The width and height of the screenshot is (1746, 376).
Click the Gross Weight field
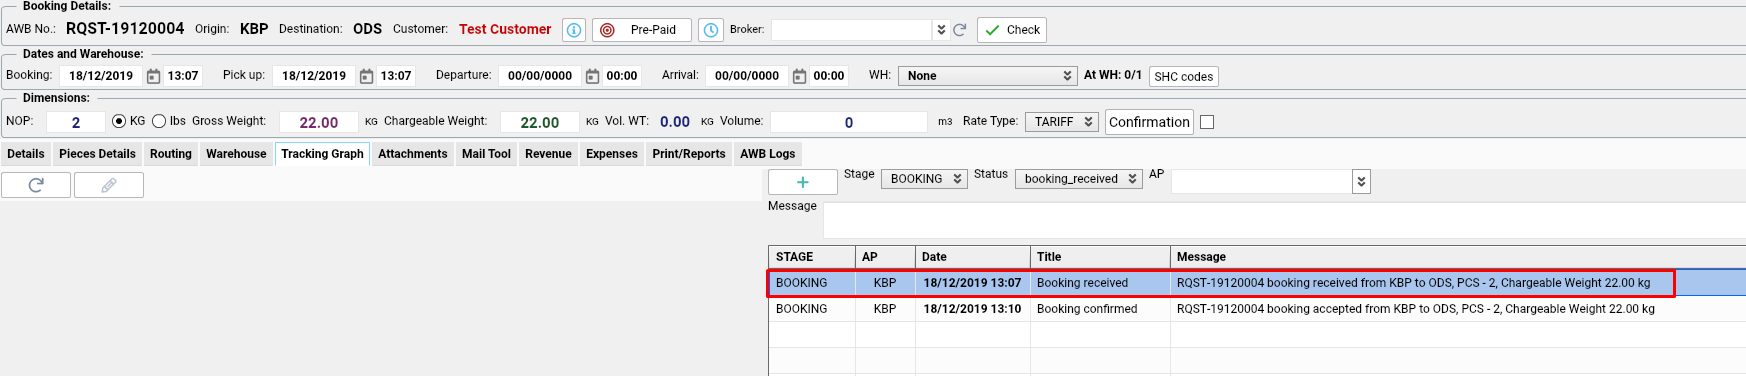pos(318,122)
